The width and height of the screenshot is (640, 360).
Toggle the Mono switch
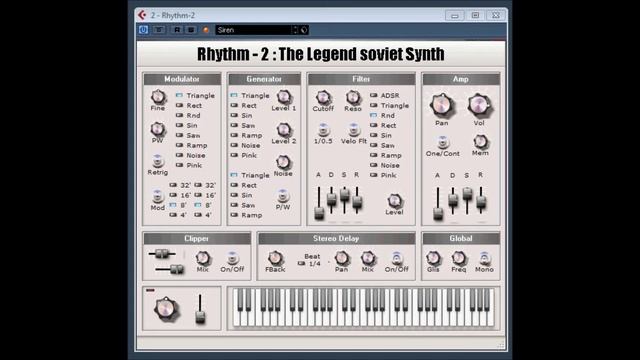coord(484,258)
